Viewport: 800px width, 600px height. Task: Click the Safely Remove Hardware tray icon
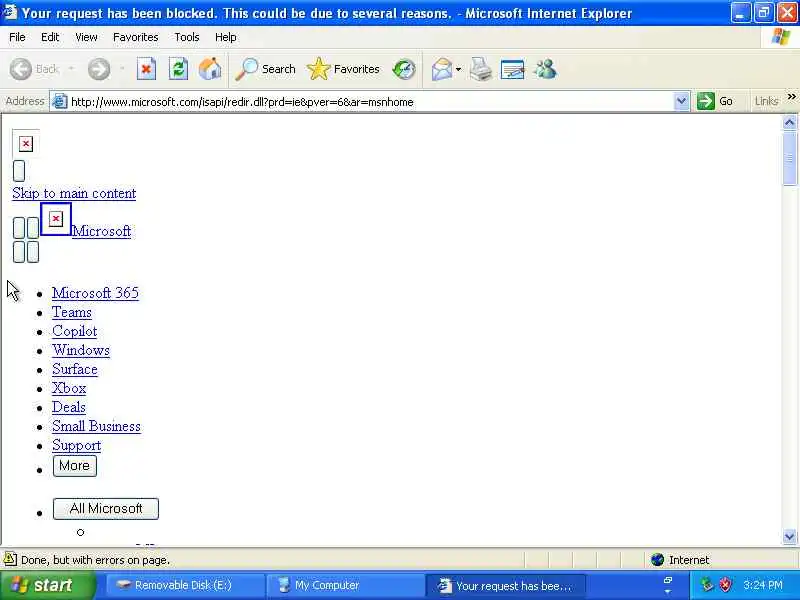point(707,585)
